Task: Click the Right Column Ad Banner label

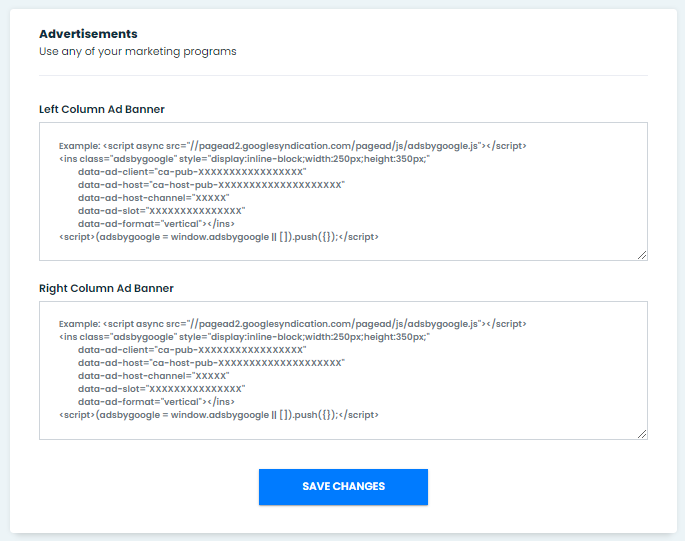Action: point(106,288)
